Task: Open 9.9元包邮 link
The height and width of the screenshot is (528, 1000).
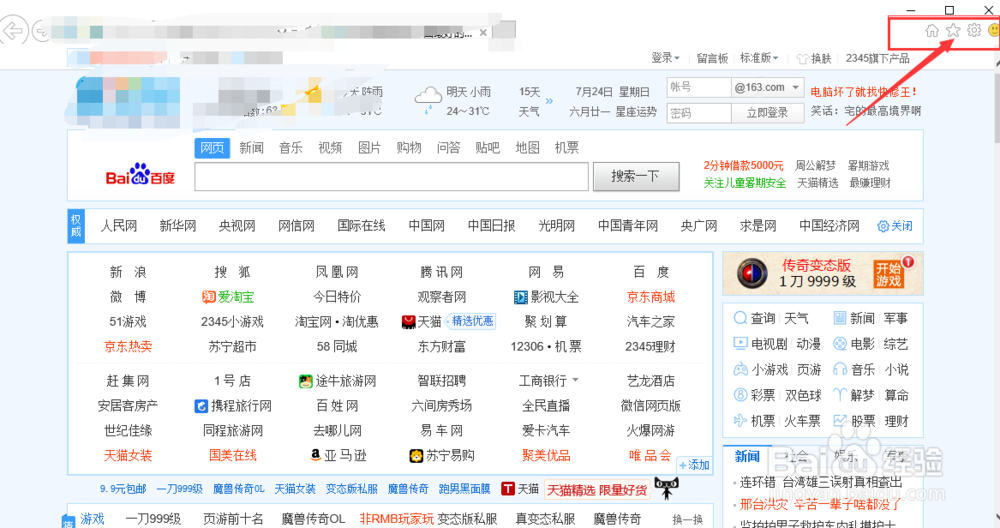Action: [122, 489]
